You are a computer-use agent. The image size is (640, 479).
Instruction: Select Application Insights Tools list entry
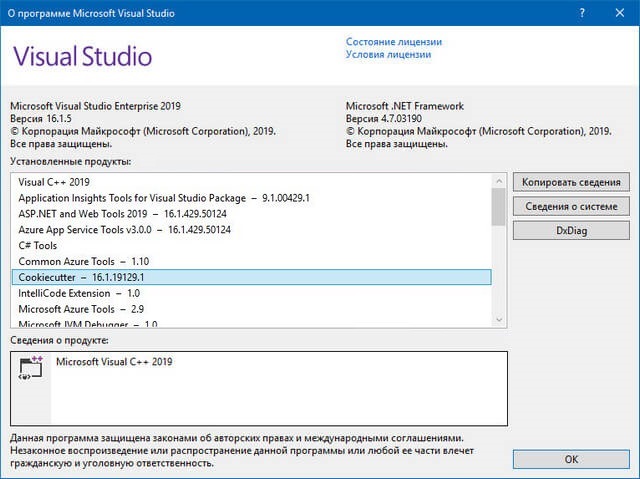click(164, 198)
